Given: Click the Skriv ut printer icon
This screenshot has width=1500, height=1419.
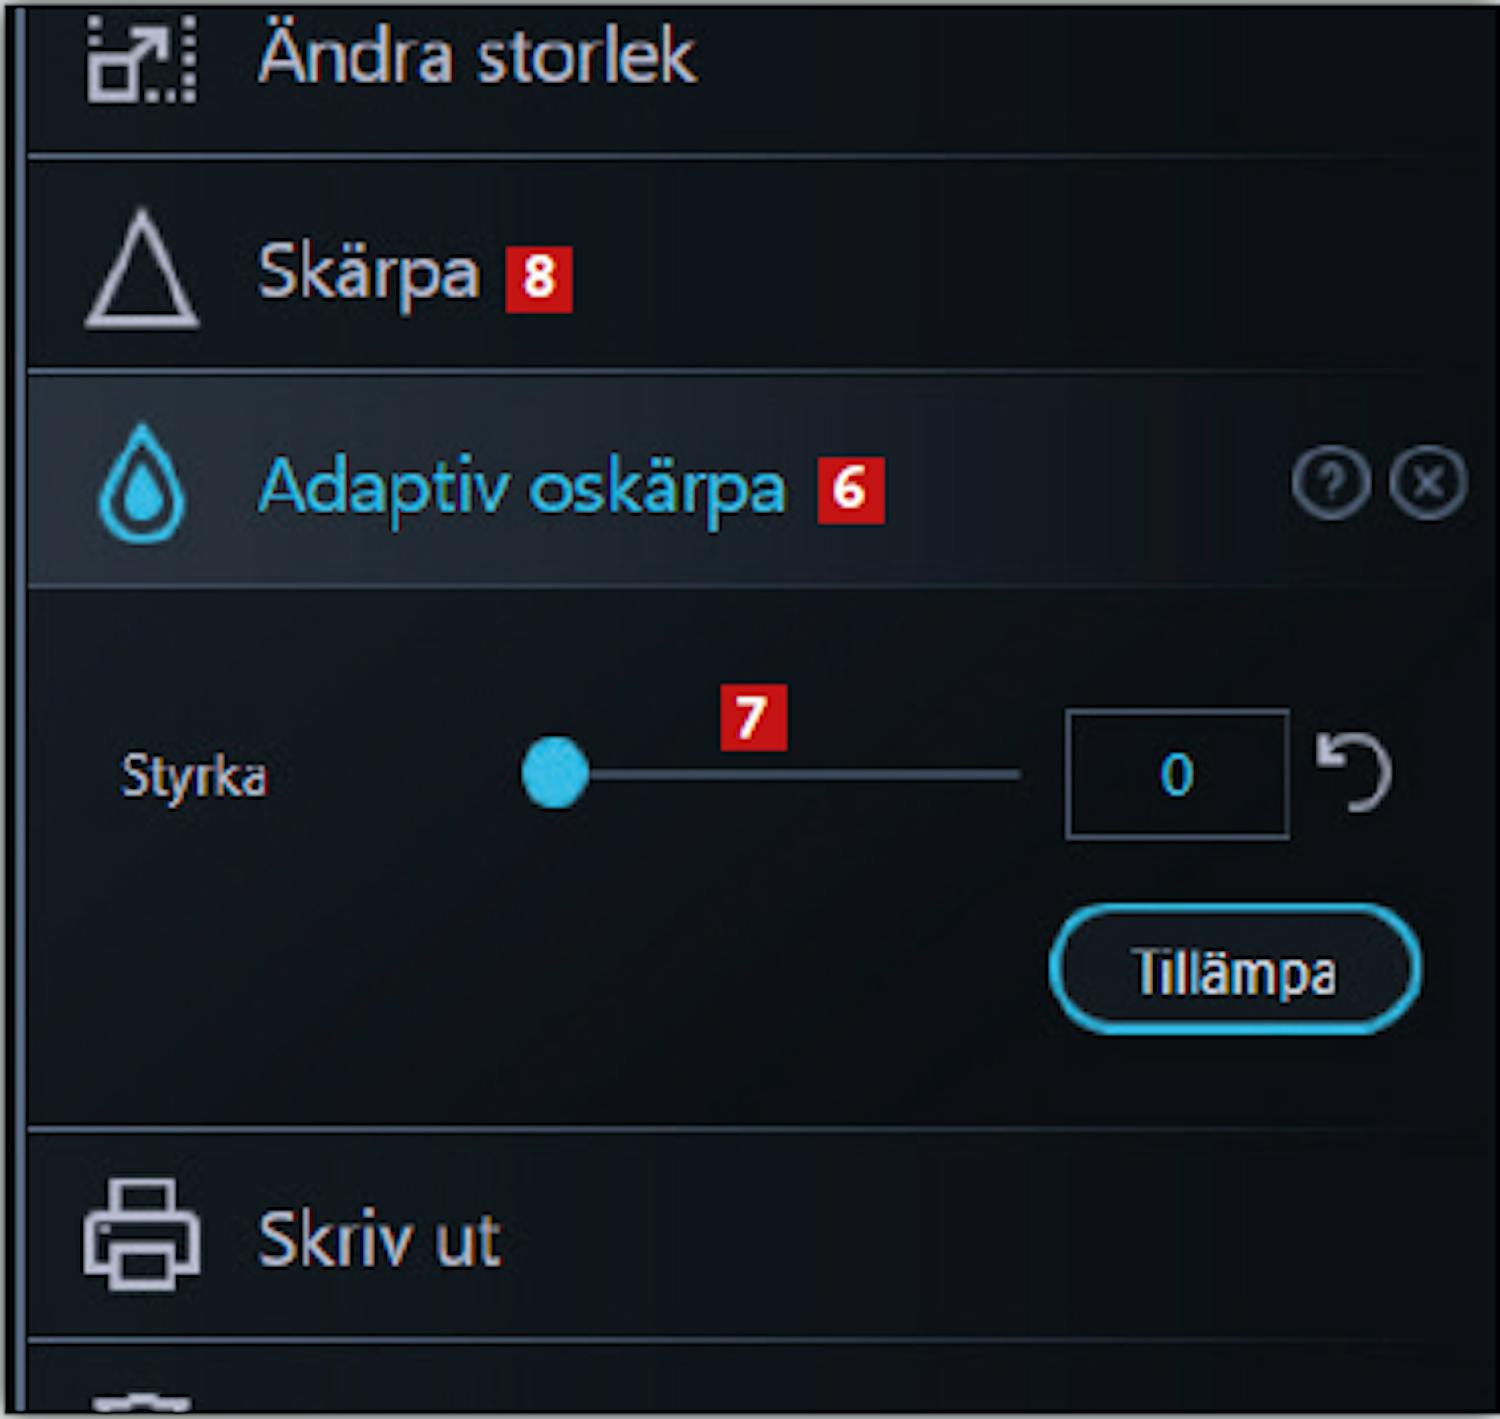Looking at the screenshot, I should pos(141,1234).
